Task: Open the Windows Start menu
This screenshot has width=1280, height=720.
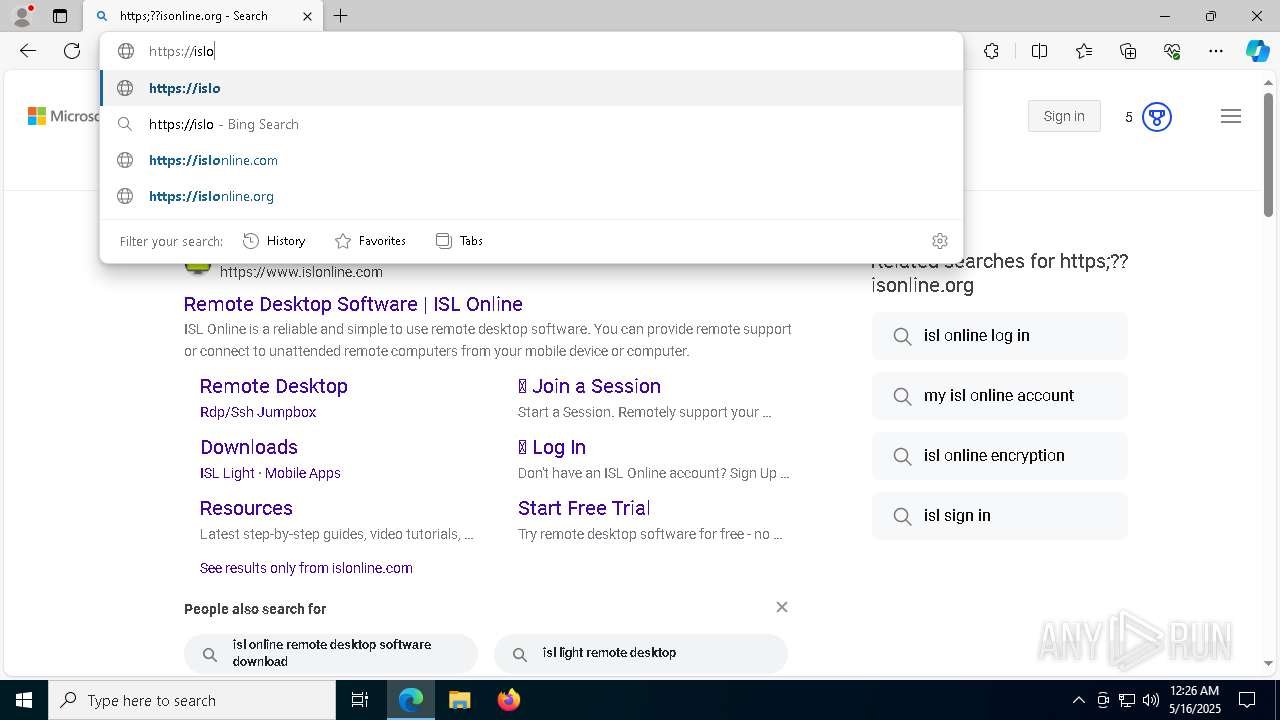Action: 24,700
